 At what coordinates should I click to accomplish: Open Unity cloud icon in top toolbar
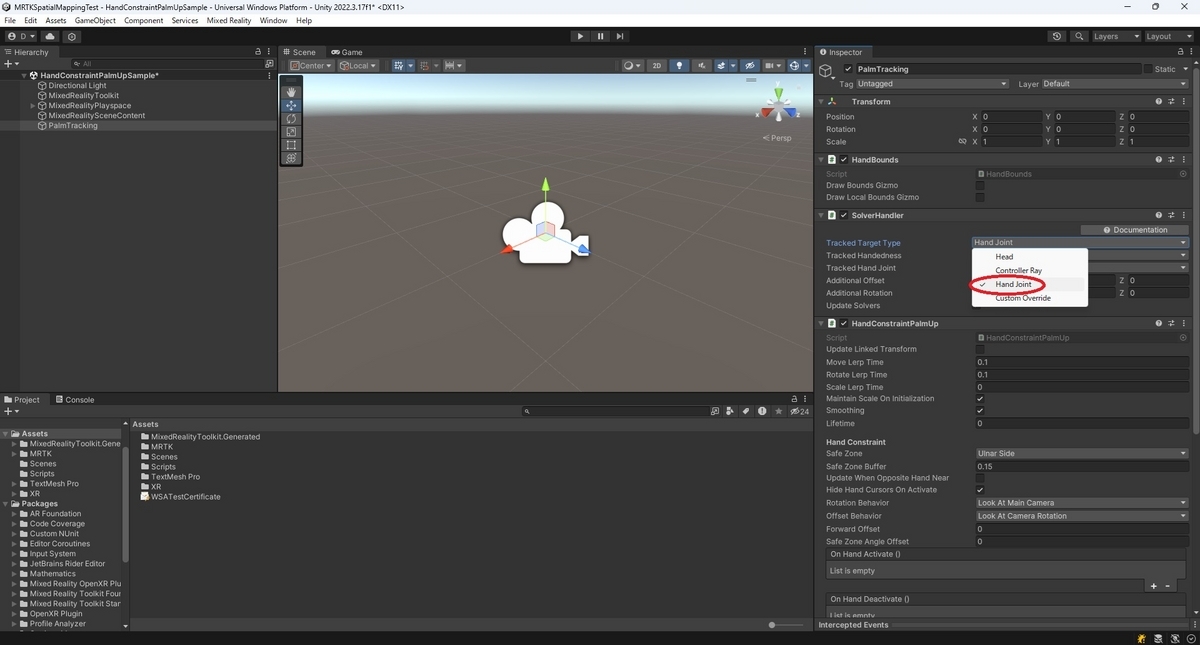click(50, 36)
